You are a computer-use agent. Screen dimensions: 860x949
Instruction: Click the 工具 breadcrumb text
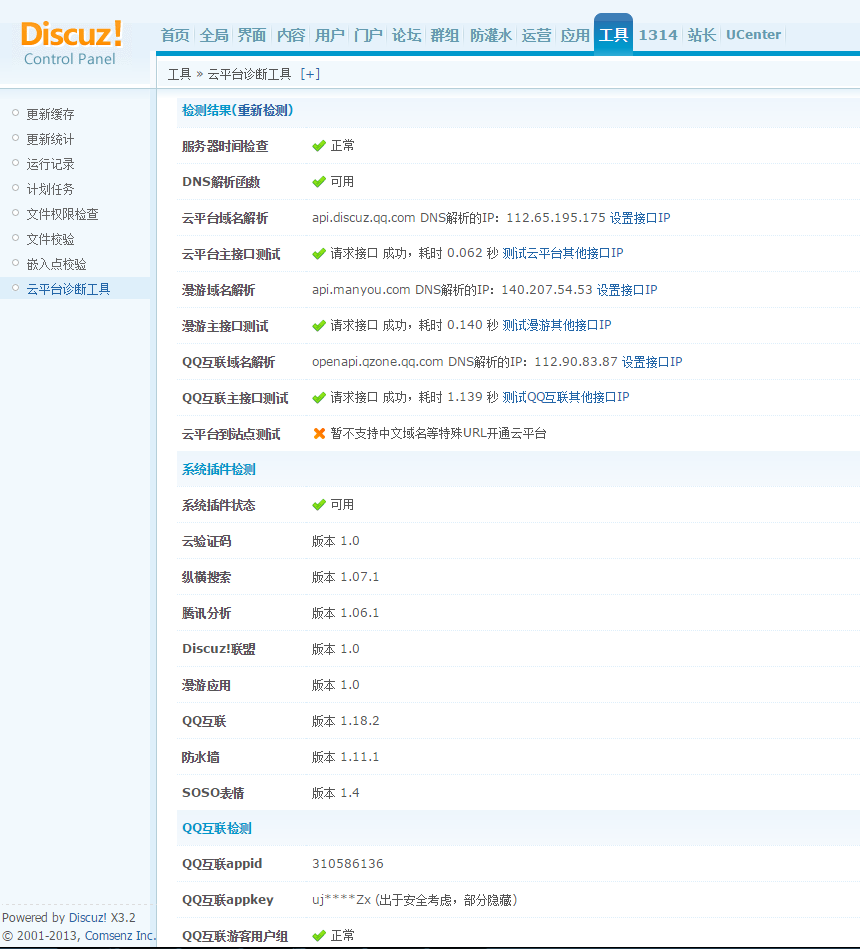pyautogui.click(x=179, y=74)
